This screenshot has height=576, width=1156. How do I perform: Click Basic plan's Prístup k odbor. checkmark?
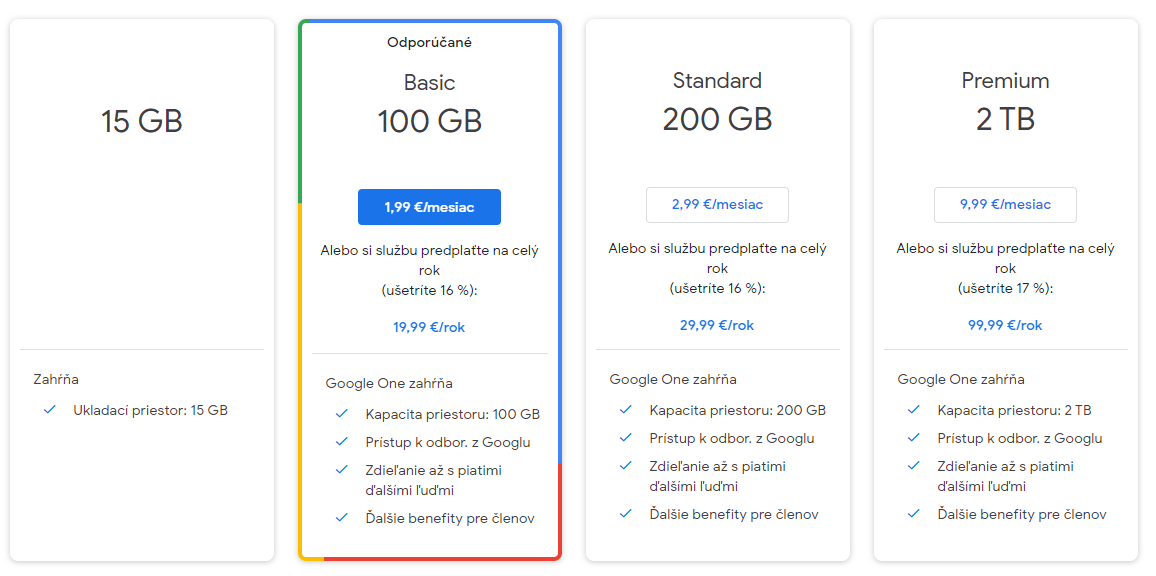click(342, 442)
